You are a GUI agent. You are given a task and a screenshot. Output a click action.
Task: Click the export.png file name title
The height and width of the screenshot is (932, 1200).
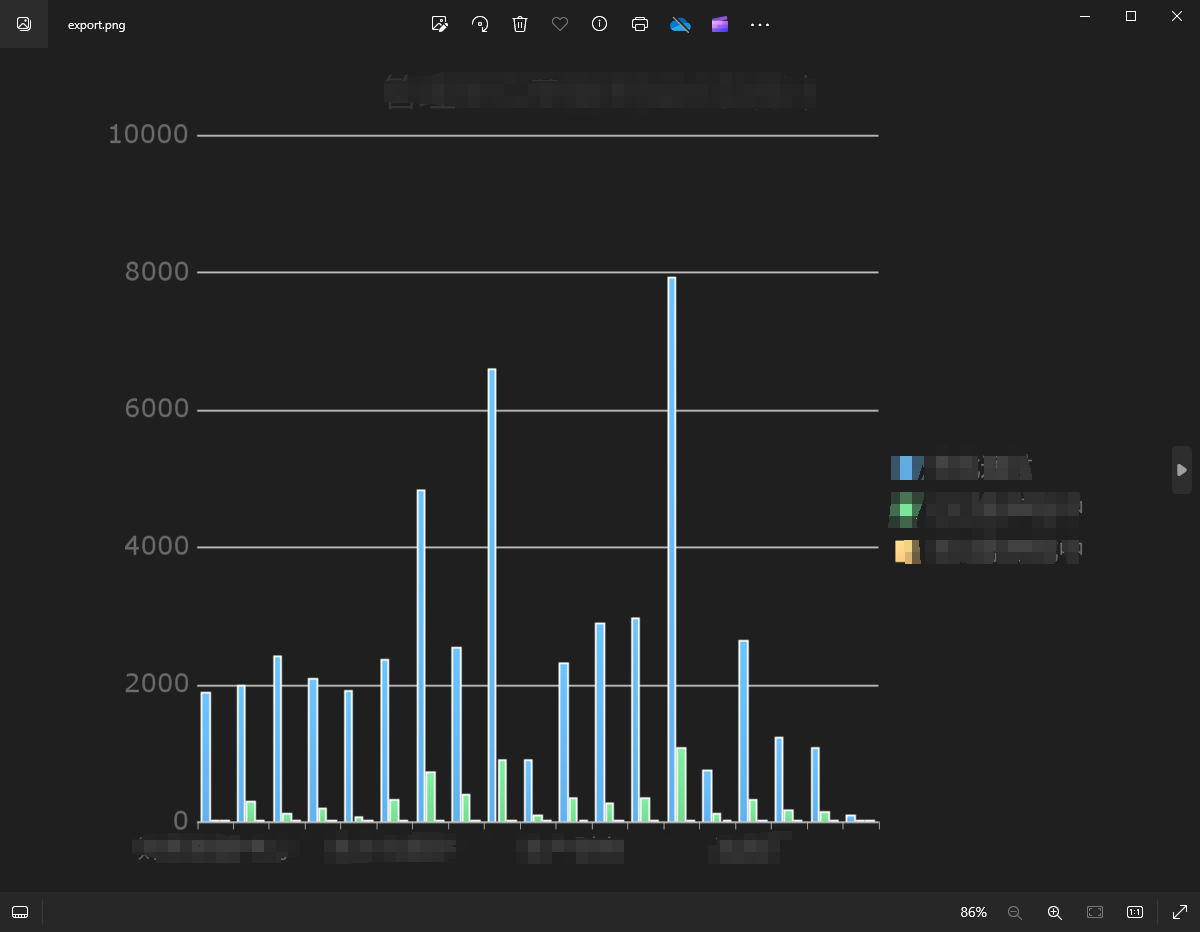tap(96, 25)
